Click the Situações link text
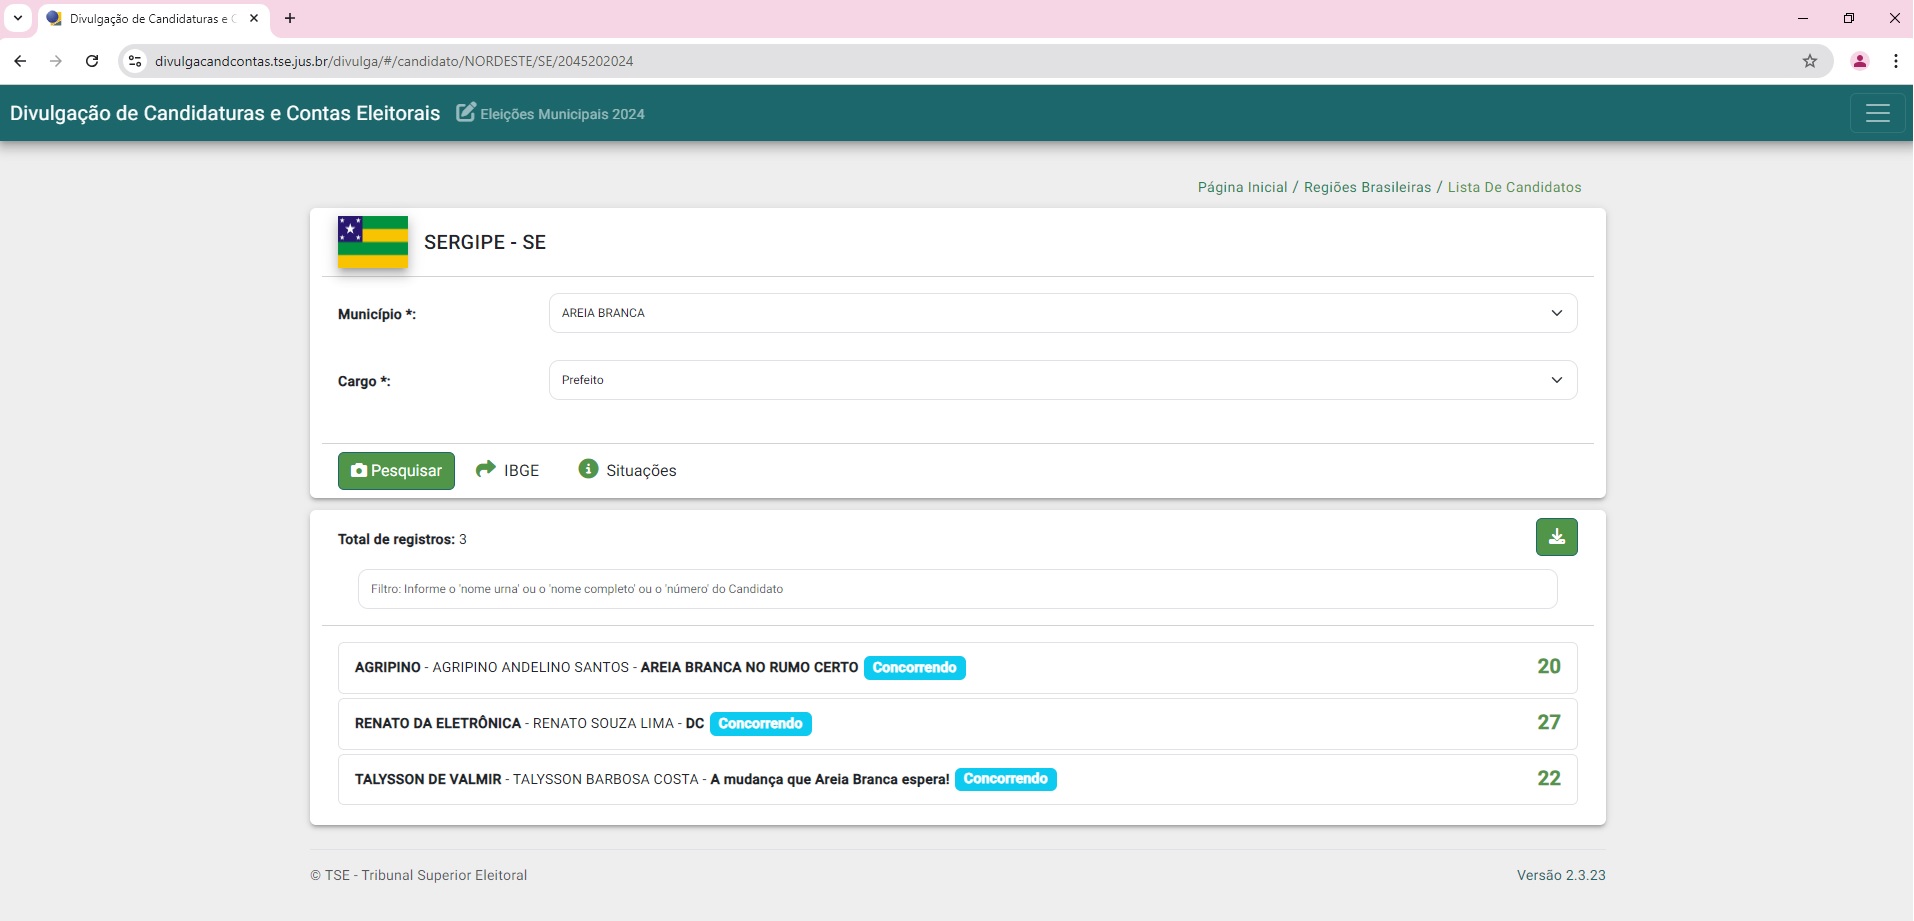1914x921 pixels. point(641,471)
